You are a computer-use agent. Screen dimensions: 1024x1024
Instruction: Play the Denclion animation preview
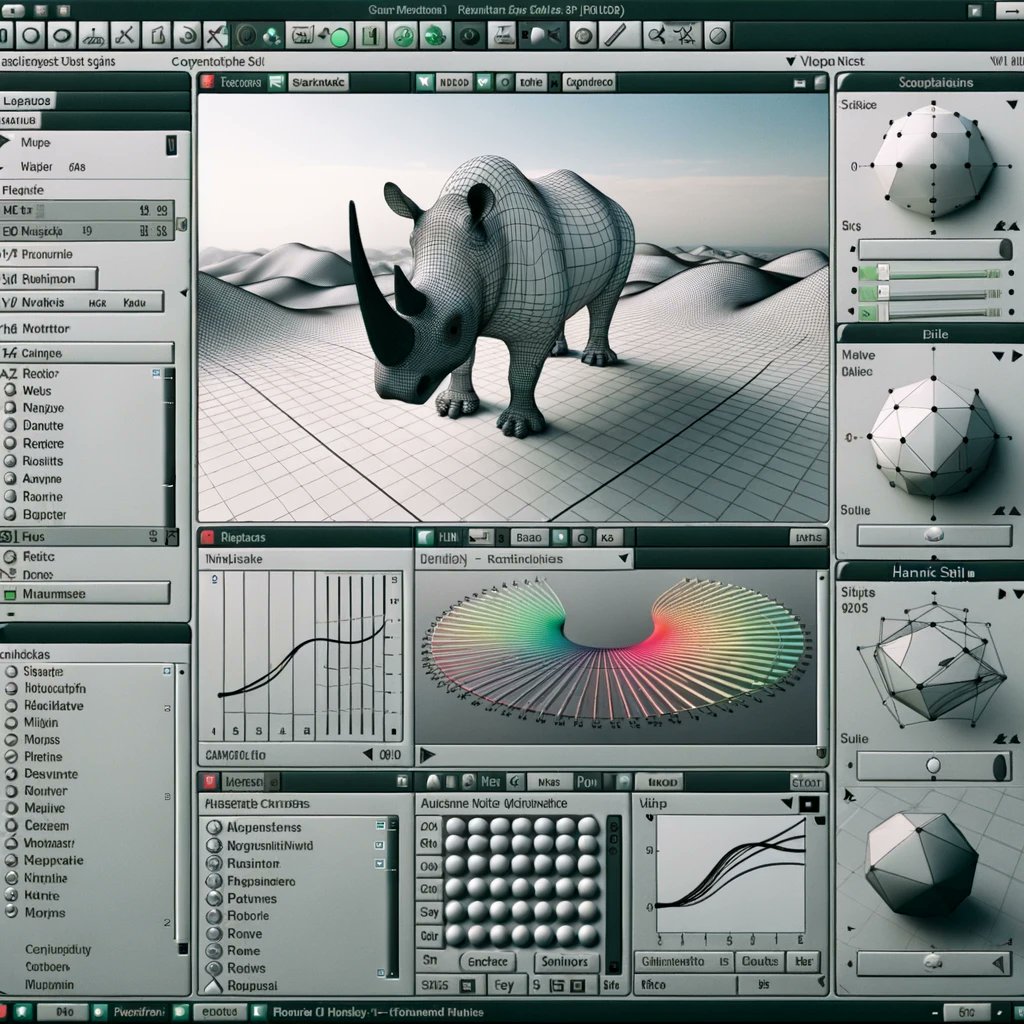[x=427, y=755]
